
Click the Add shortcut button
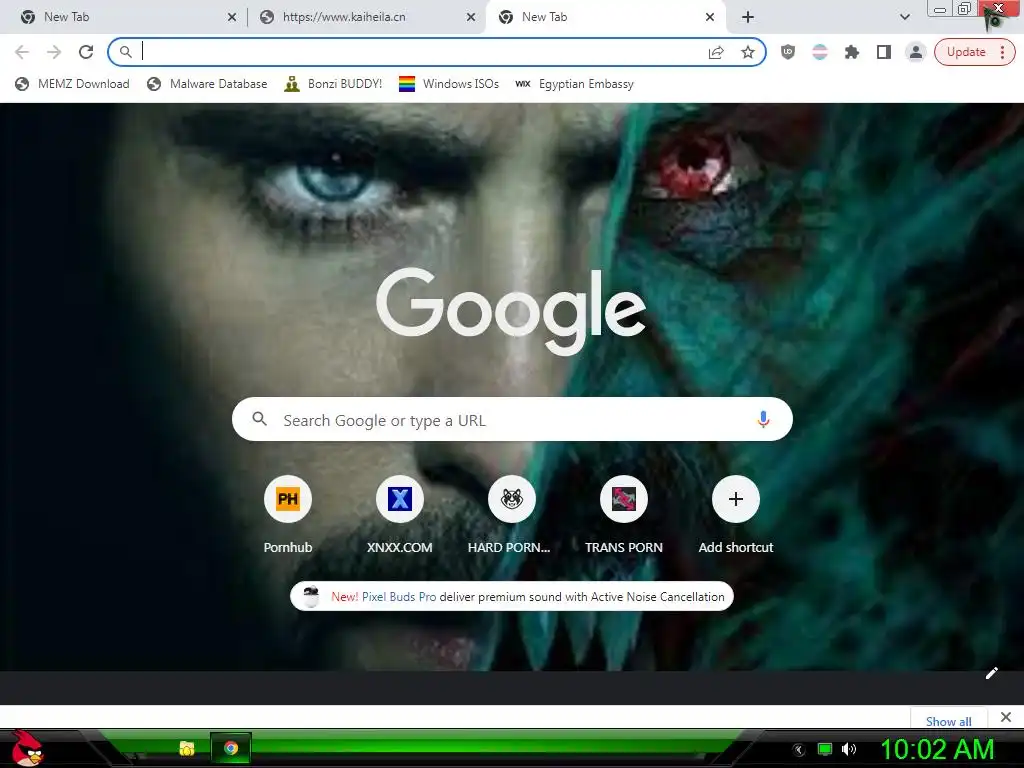click(x=735, y=515)
